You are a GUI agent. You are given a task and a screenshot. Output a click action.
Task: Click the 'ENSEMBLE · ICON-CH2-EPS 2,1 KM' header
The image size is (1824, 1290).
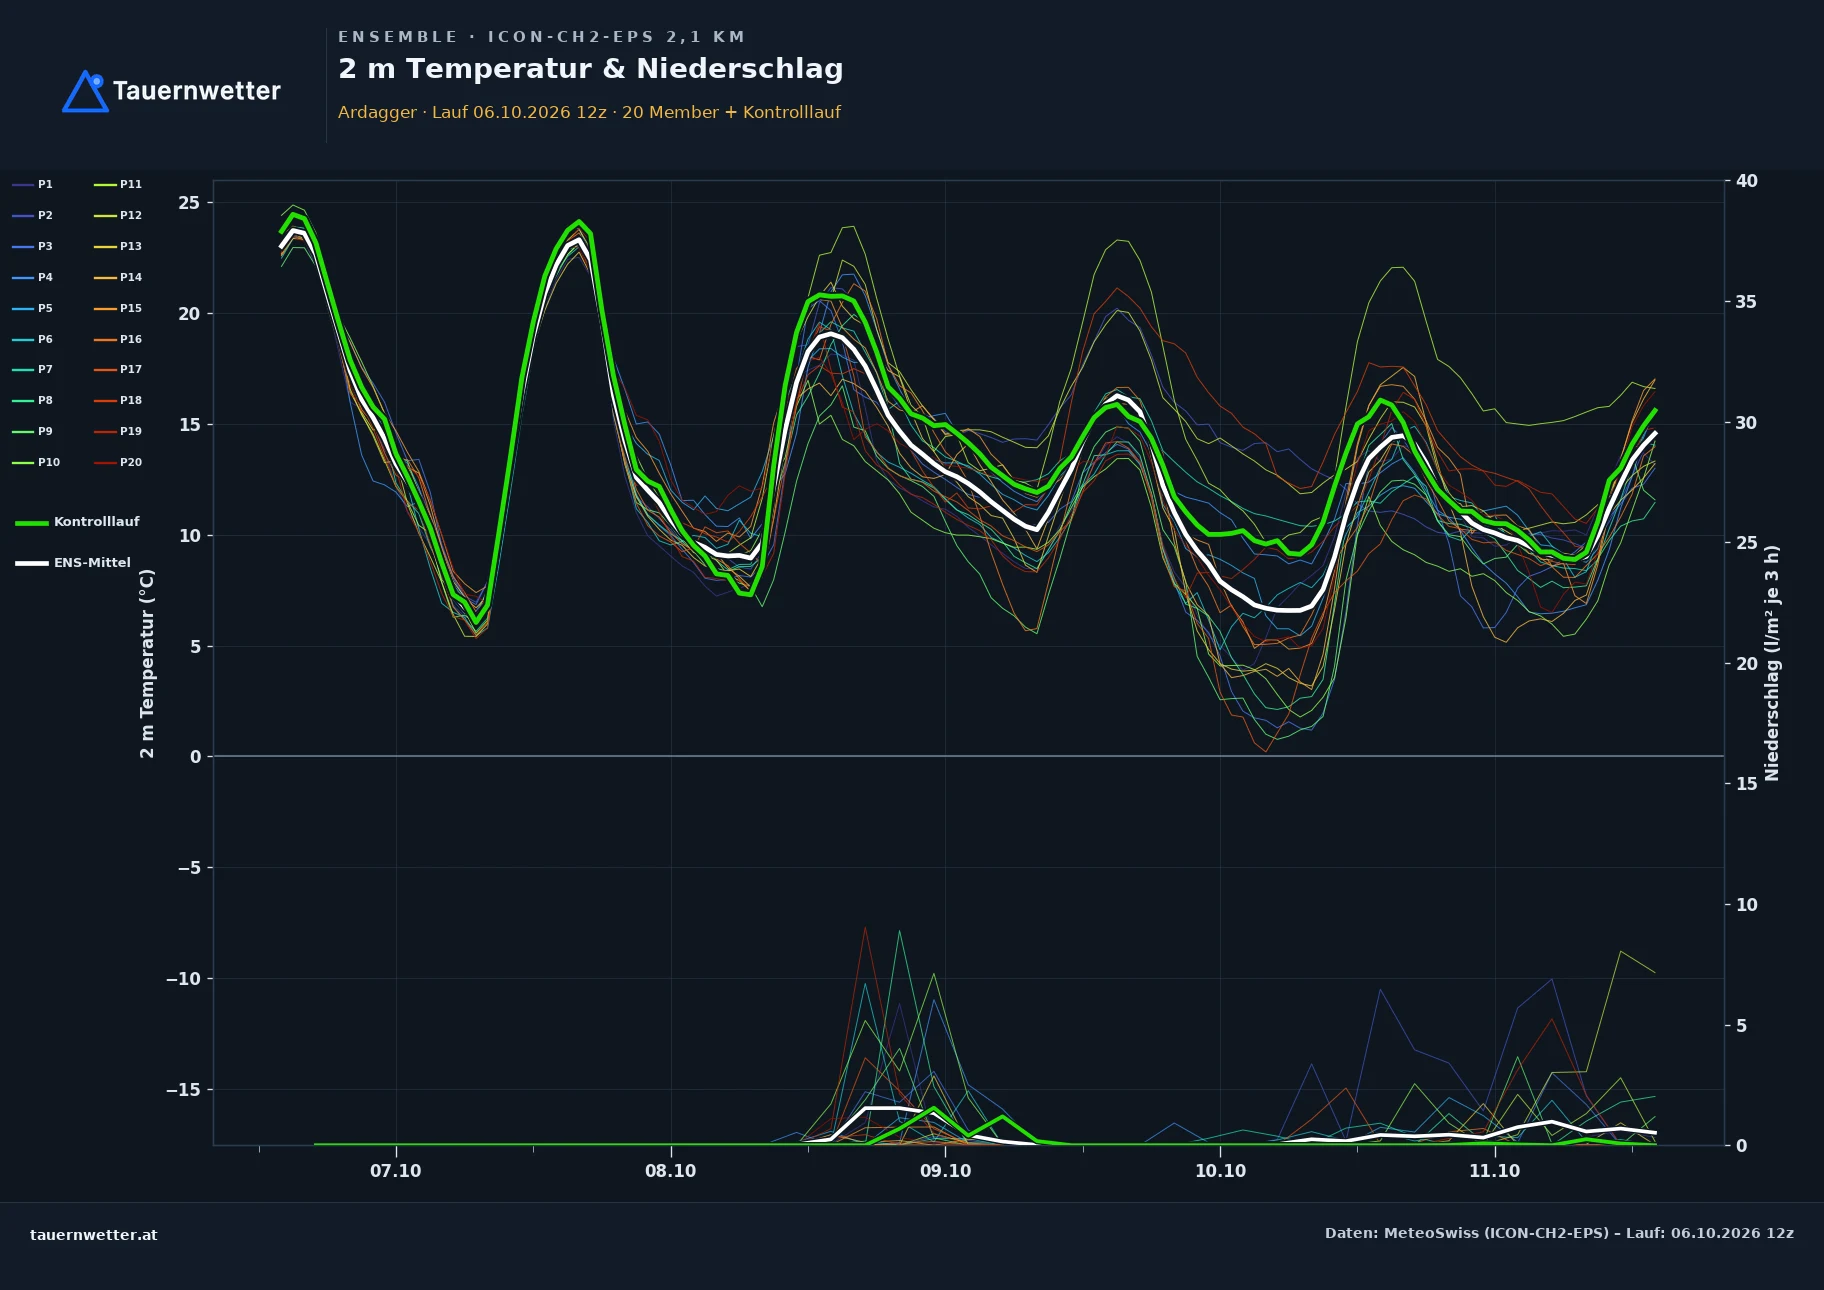pos(542,37)
